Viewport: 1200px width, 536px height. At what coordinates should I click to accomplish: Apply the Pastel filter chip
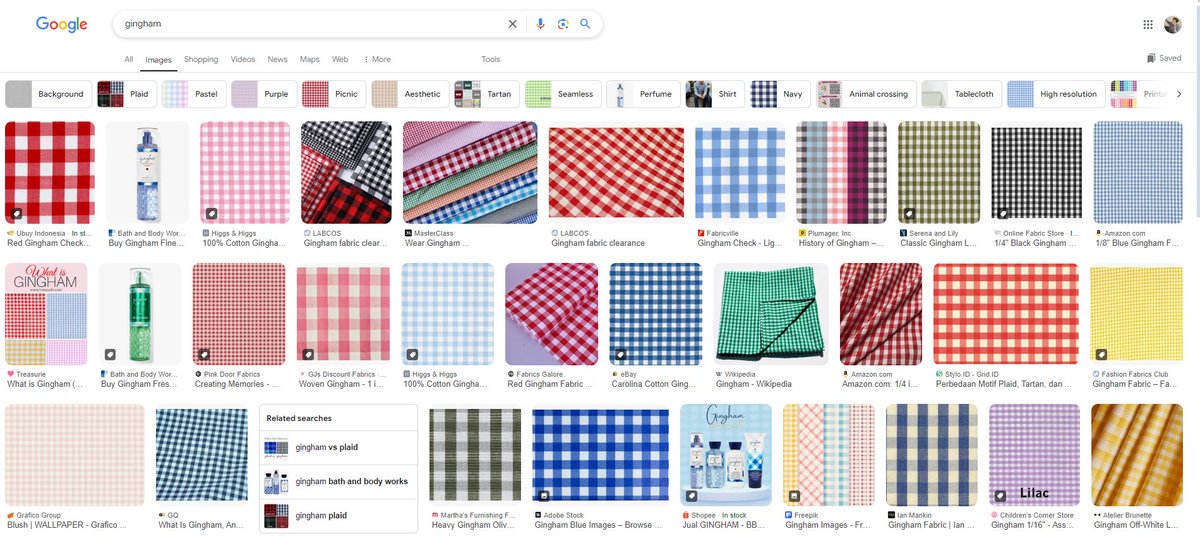194,94
